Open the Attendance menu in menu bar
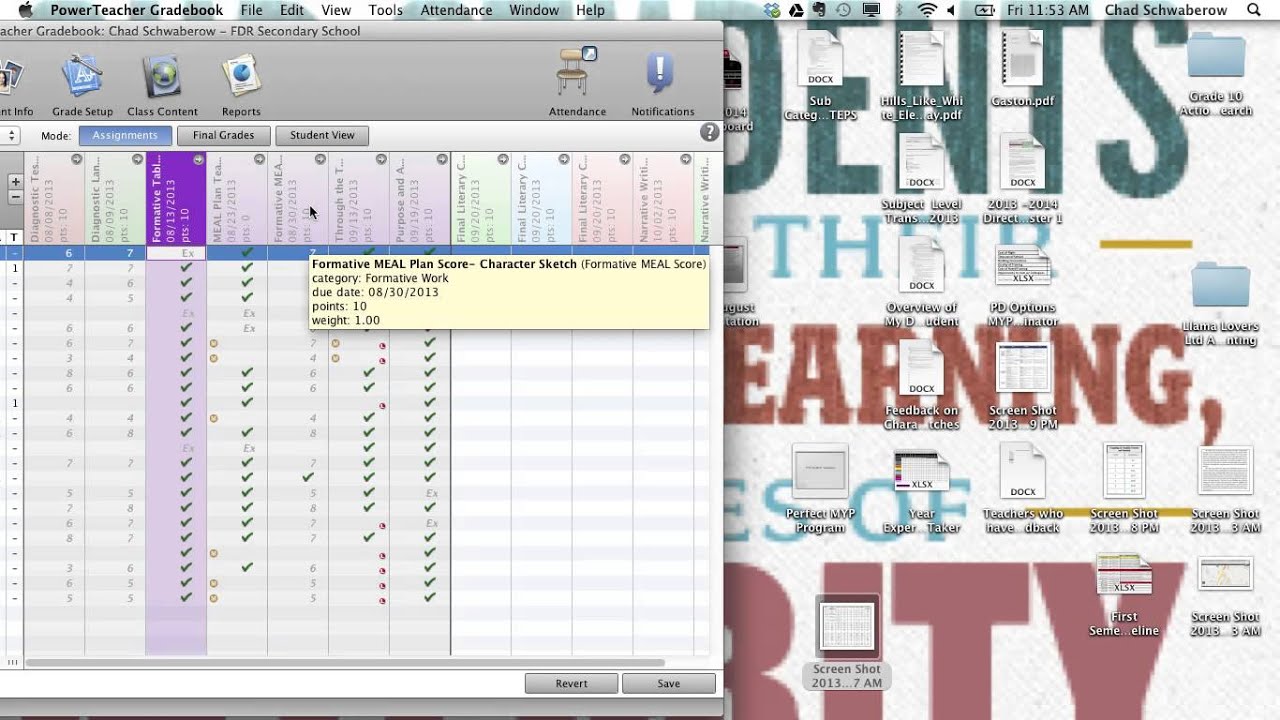This screenshot has width=1280, height=720. 455,10
